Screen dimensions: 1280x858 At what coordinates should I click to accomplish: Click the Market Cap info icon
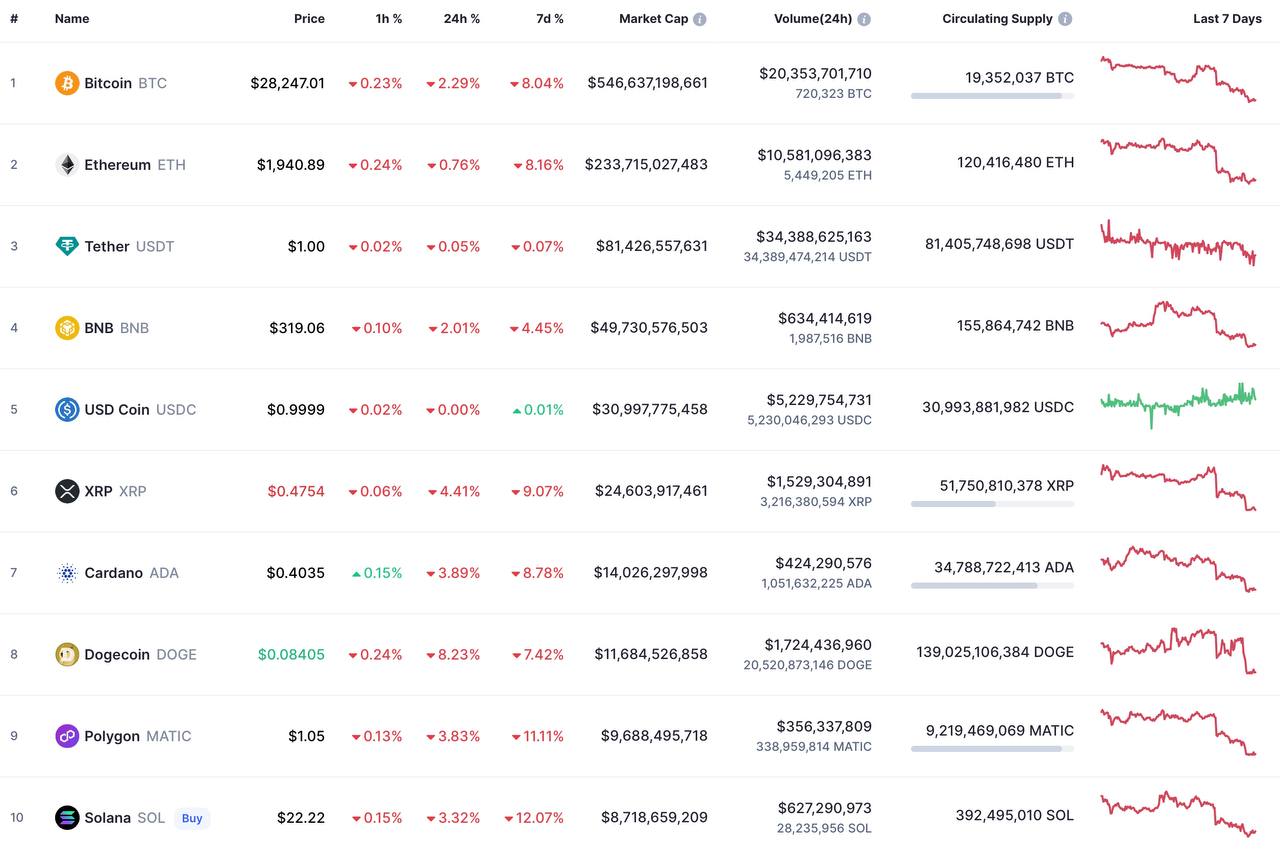pos(700,19)
